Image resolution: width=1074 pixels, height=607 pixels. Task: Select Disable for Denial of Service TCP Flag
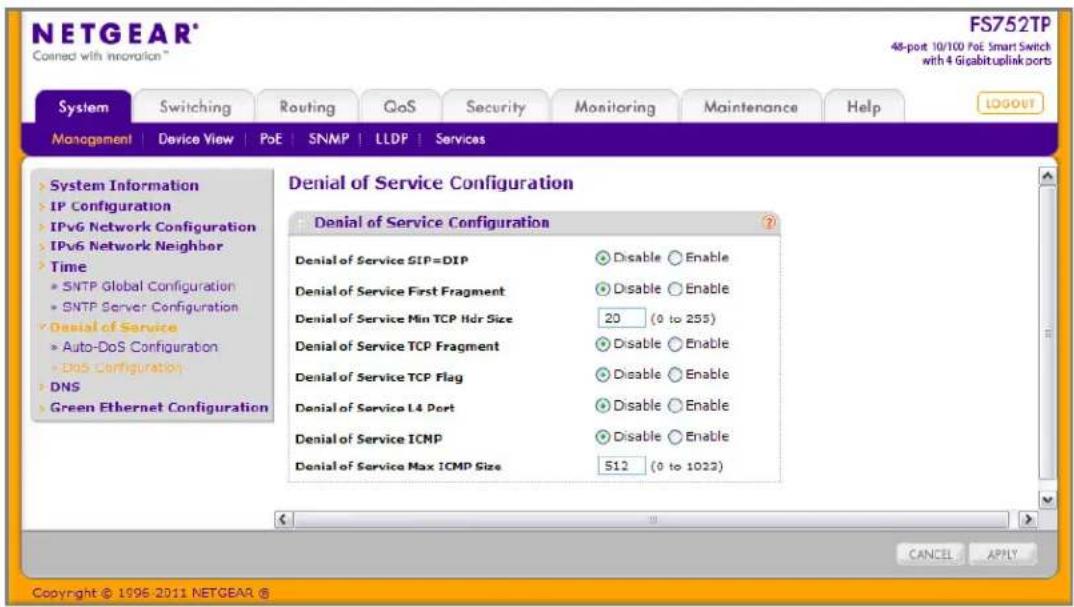pyautogui.click(x=602, y=375)
